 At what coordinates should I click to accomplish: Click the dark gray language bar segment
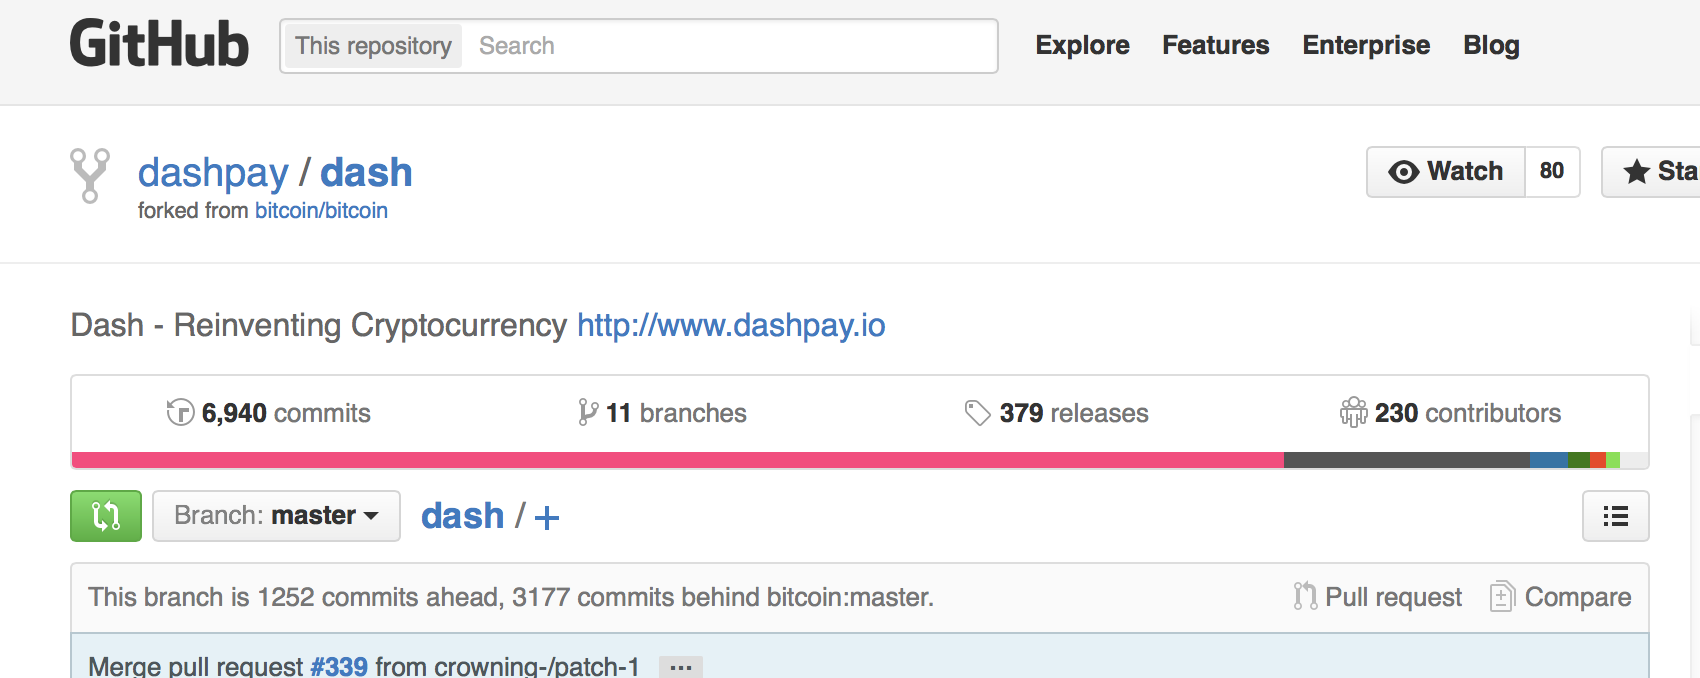[1407, 460]
